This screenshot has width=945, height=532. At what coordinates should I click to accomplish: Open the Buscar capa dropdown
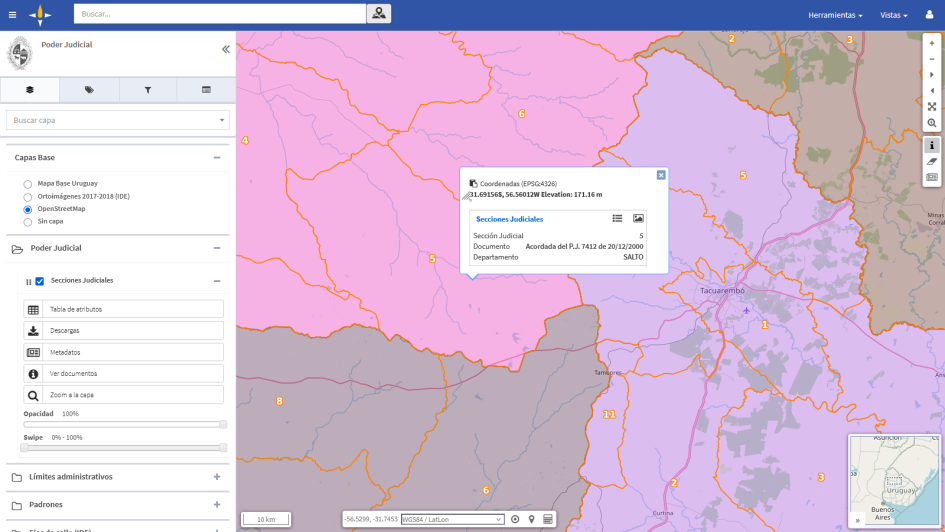pos(118,120)
